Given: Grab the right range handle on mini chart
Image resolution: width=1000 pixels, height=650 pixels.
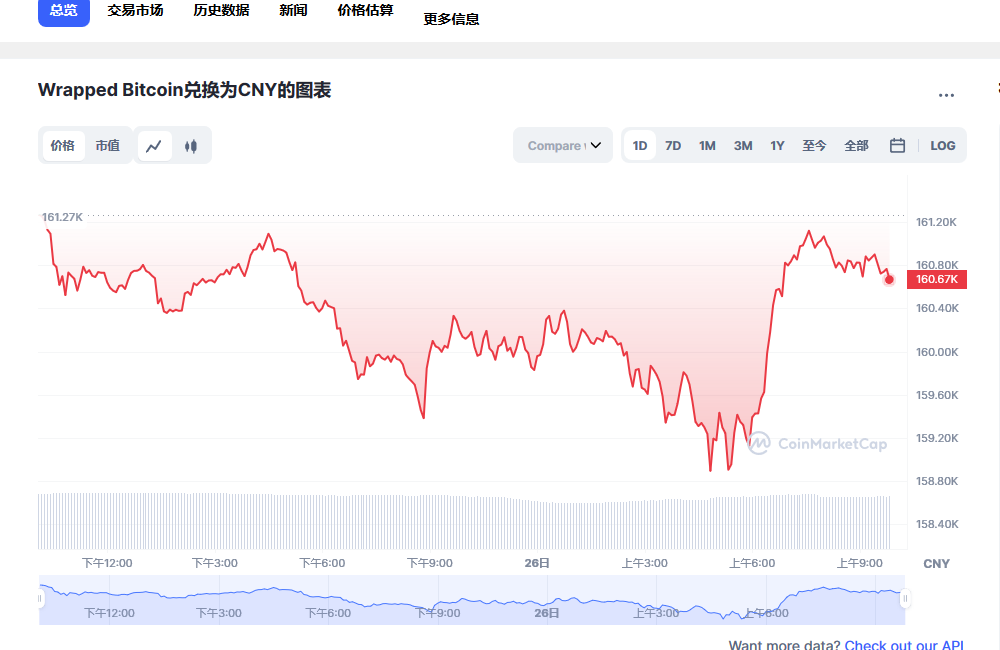Looking at the screenshot, I should pos(904,599).
